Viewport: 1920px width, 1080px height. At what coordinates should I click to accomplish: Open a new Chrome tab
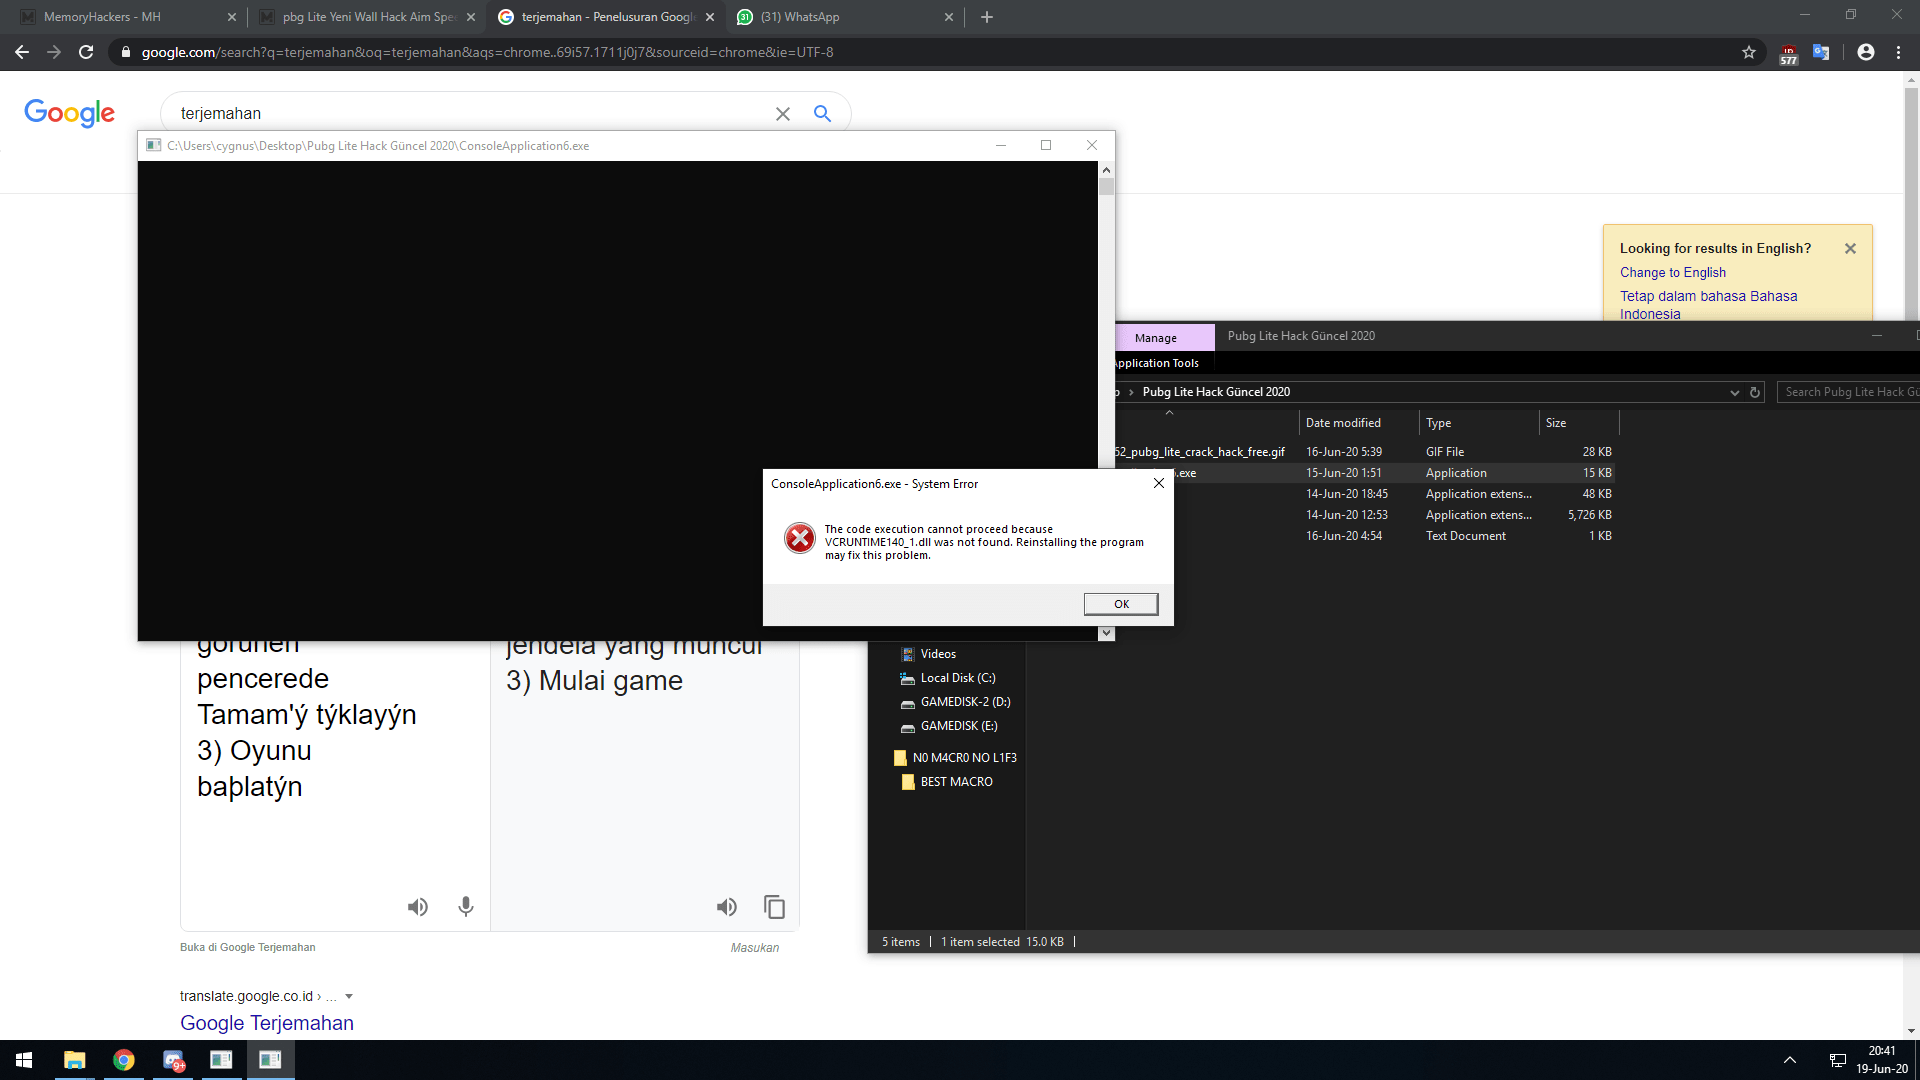point(987,17)
